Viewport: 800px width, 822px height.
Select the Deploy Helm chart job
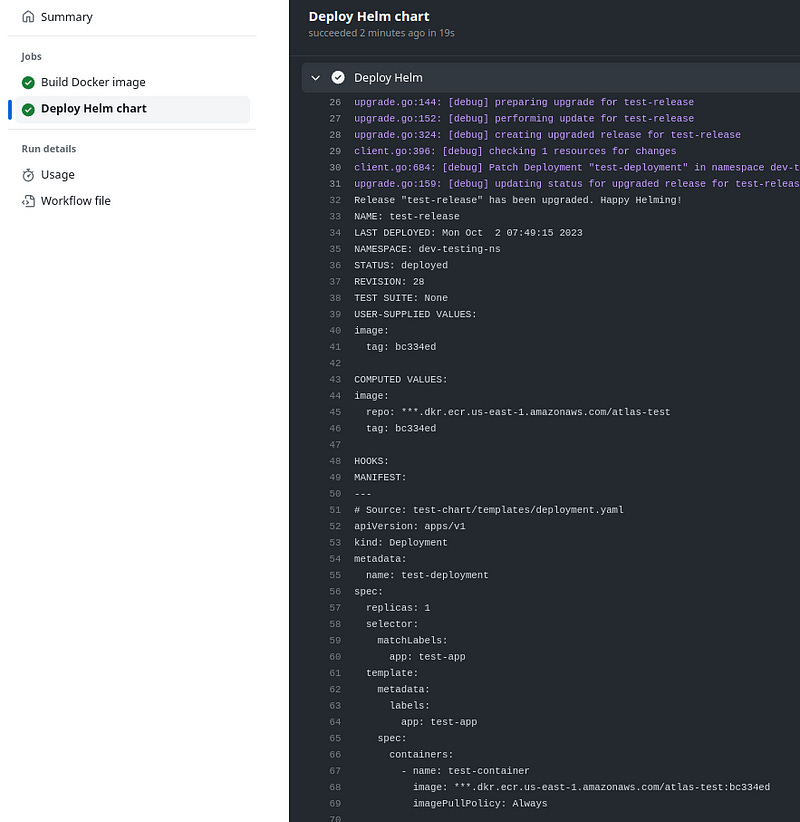(x=94, y=109)
